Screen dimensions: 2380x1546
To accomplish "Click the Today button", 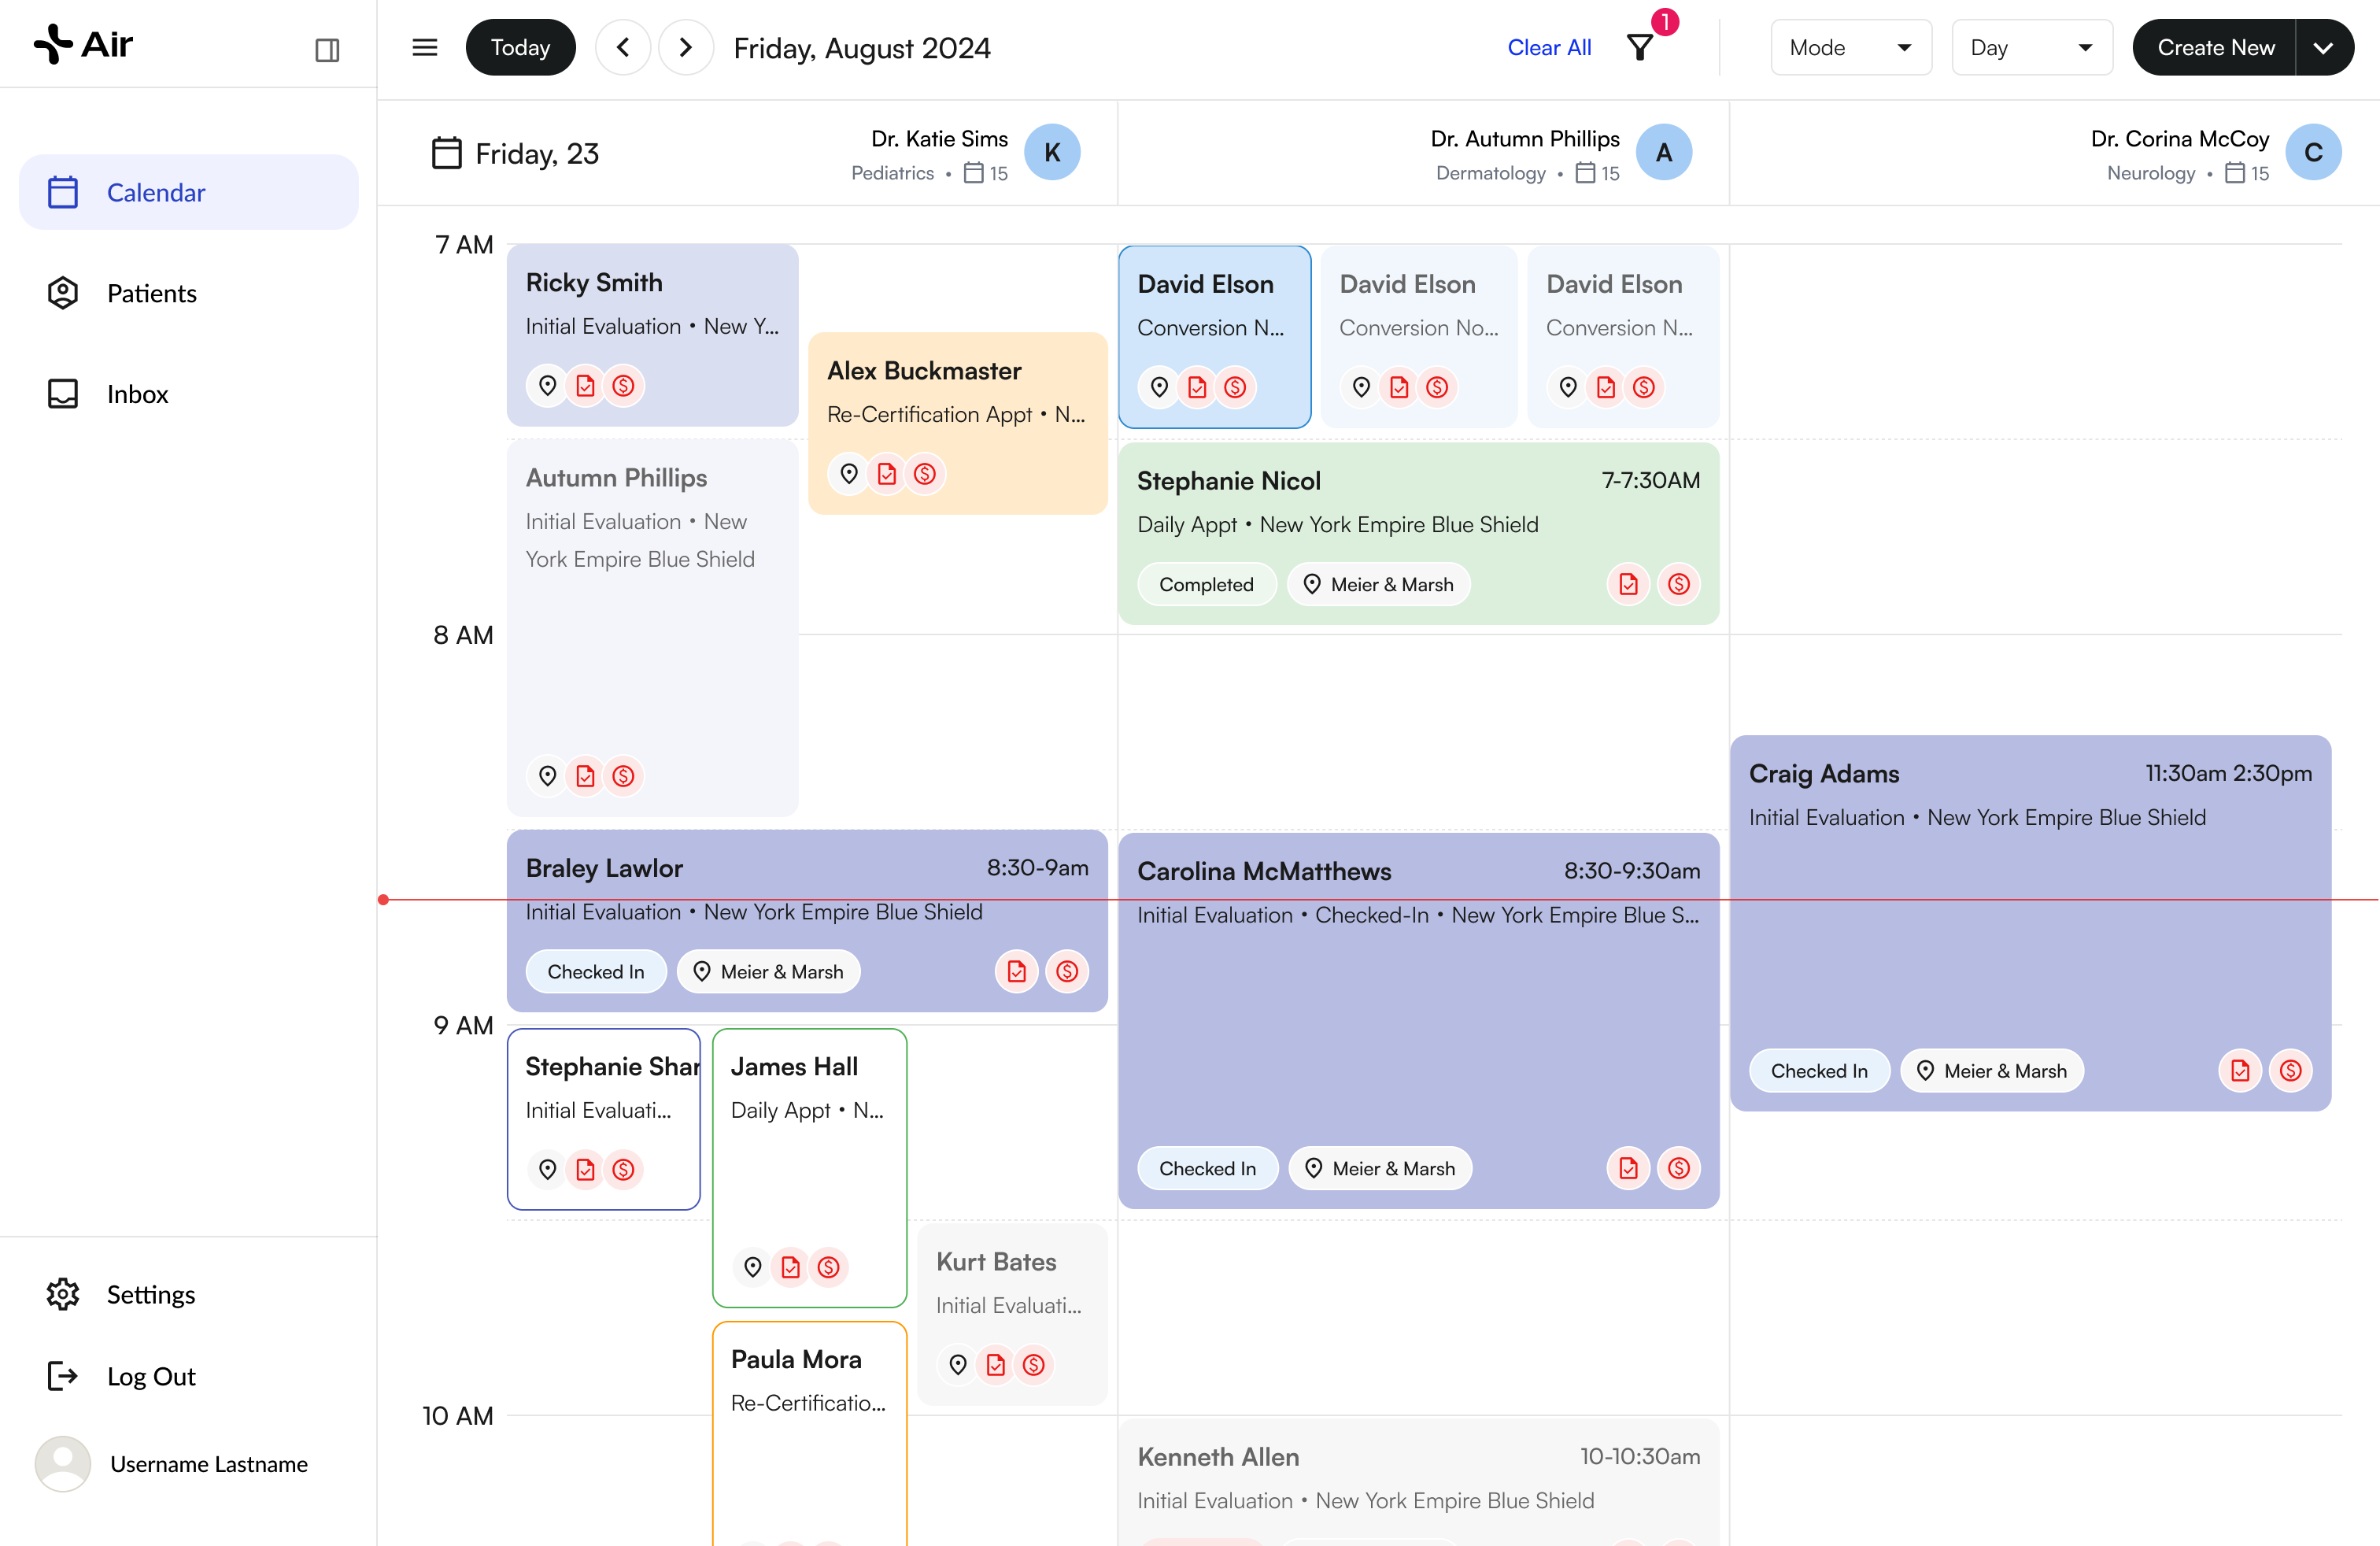I will (x=520, y=46).
